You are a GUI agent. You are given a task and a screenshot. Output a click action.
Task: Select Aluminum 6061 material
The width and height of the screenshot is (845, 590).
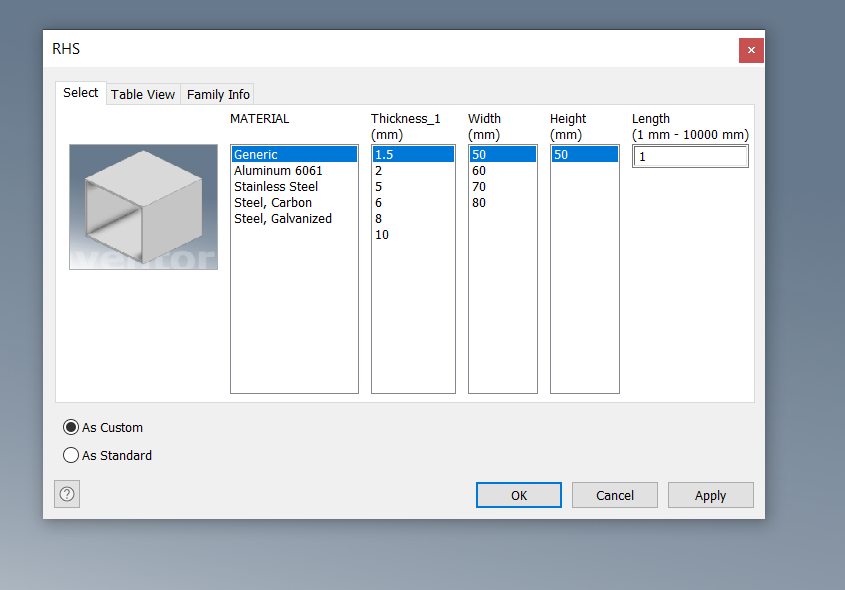278,170
